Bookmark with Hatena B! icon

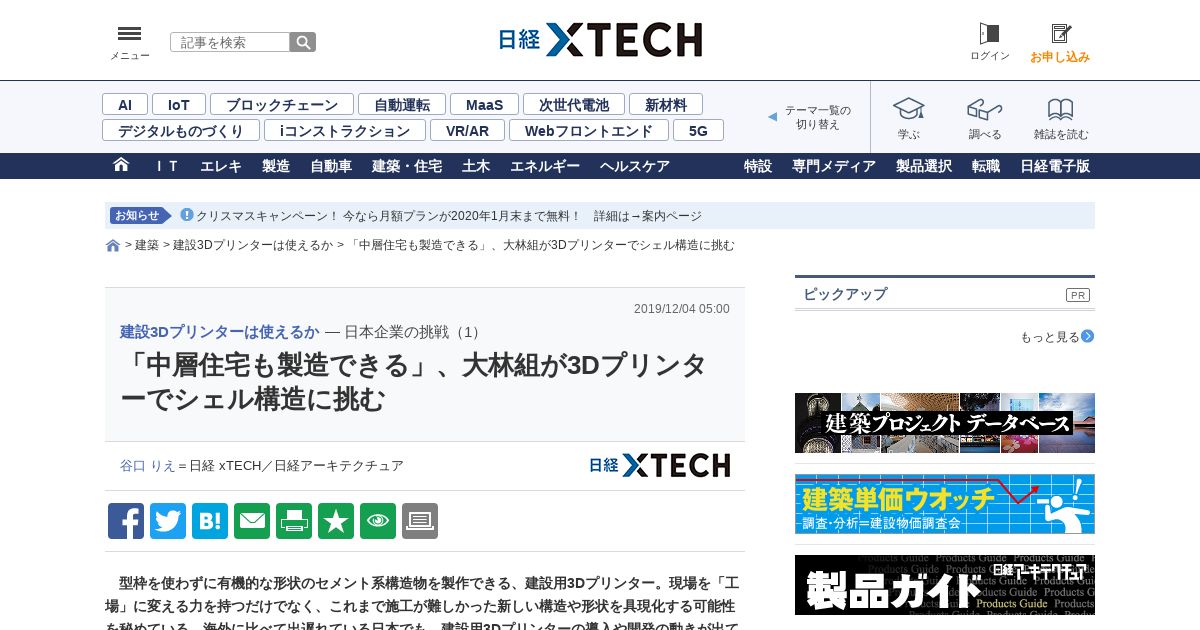(210, 521)
